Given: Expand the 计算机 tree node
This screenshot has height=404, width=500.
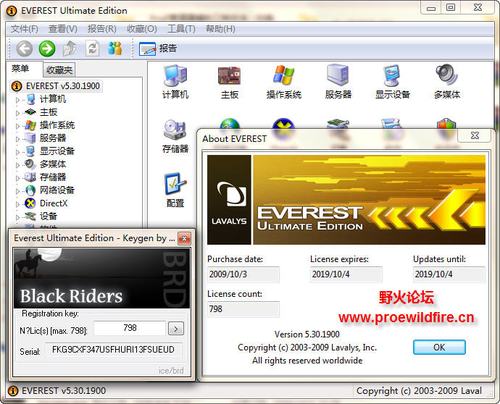Looking at the screenshot, I should 18,99.
